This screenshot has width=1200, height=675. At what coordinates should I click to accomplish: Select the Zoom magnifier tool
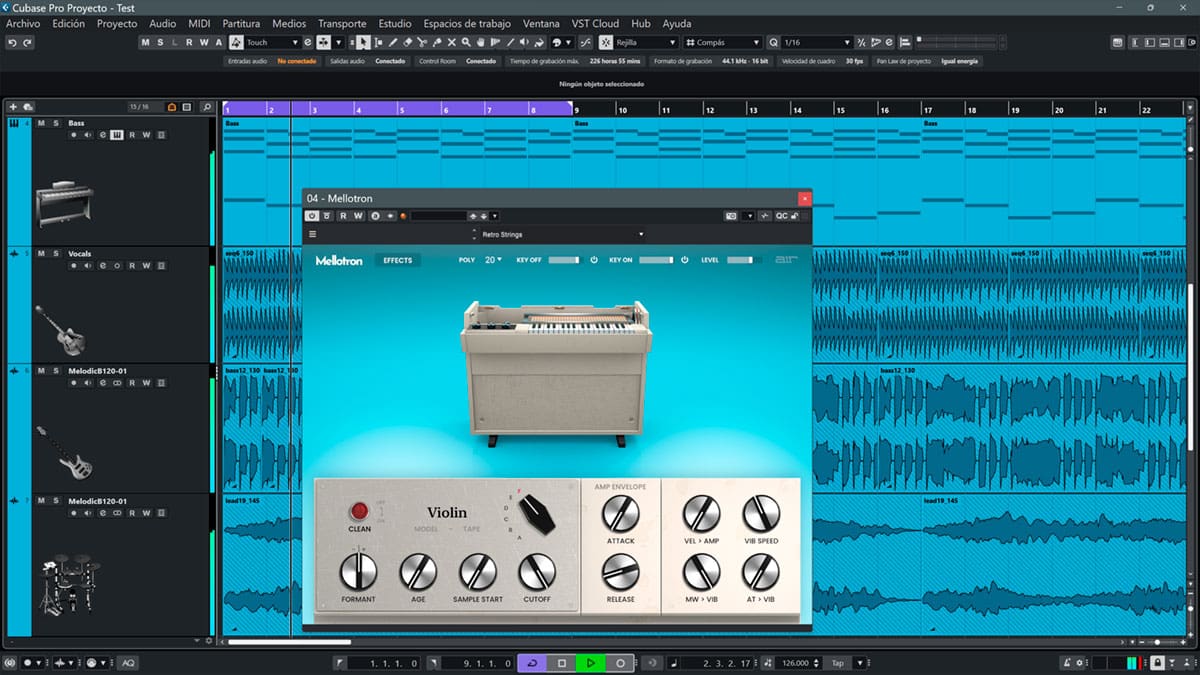[467, 43]
